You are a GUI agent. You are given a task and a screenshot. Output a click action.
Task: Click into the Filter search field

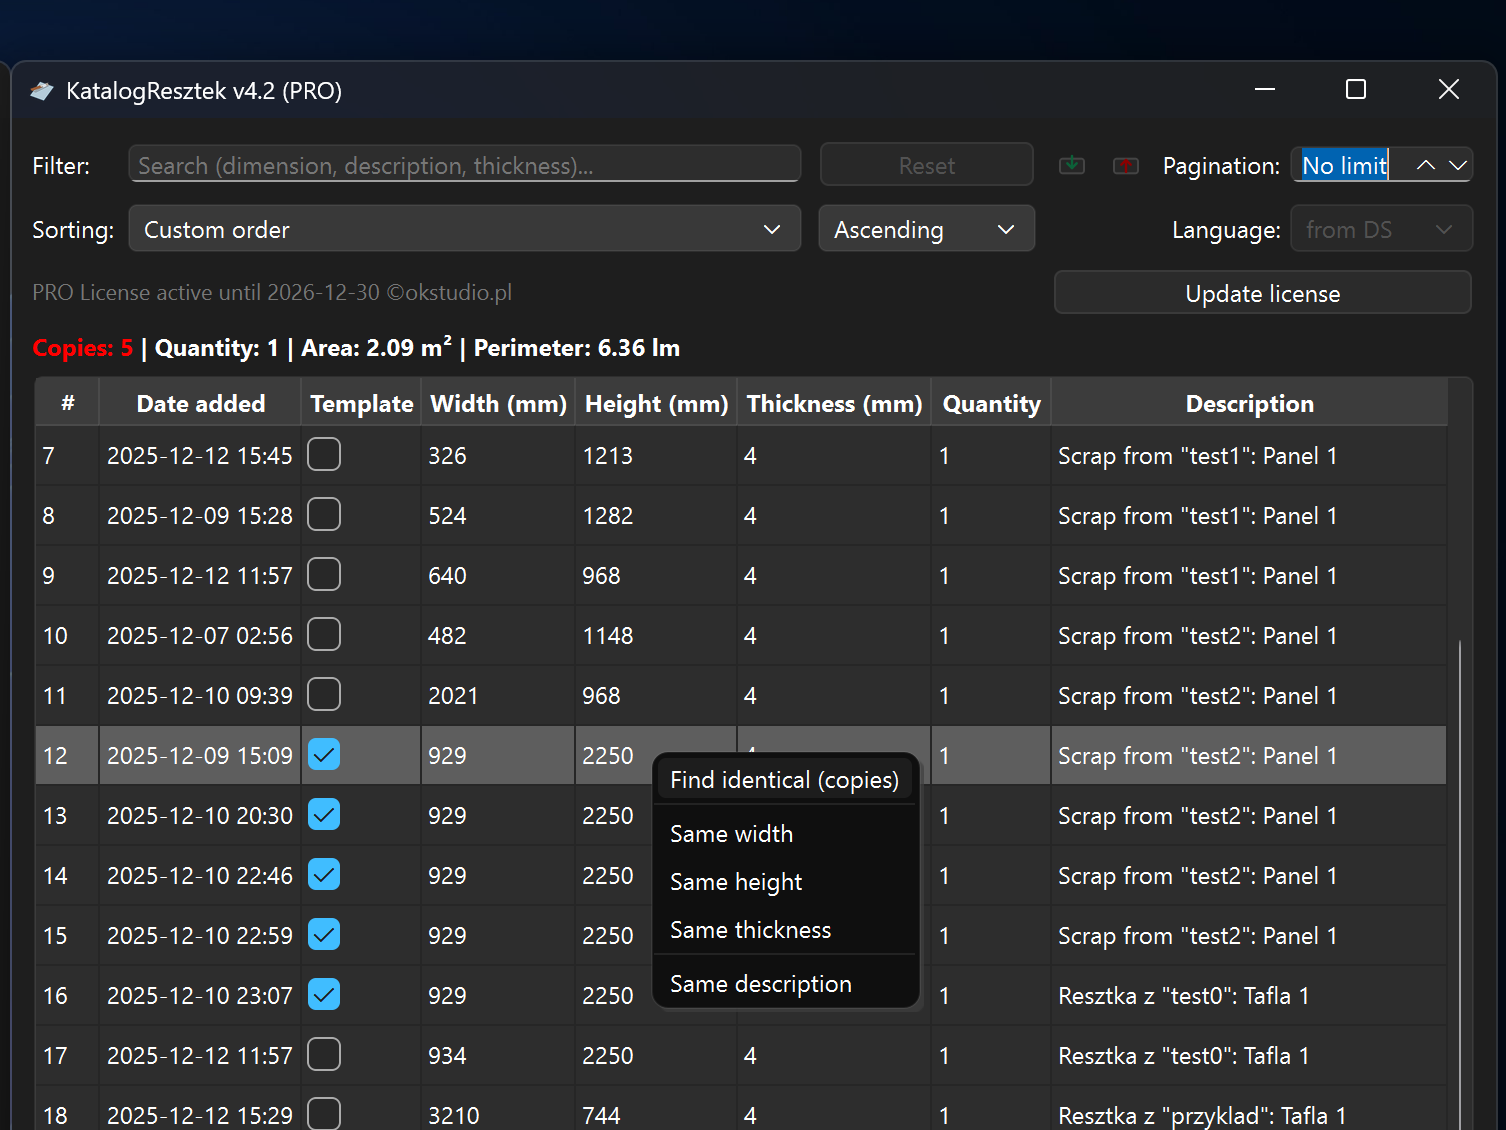[464, 165]
